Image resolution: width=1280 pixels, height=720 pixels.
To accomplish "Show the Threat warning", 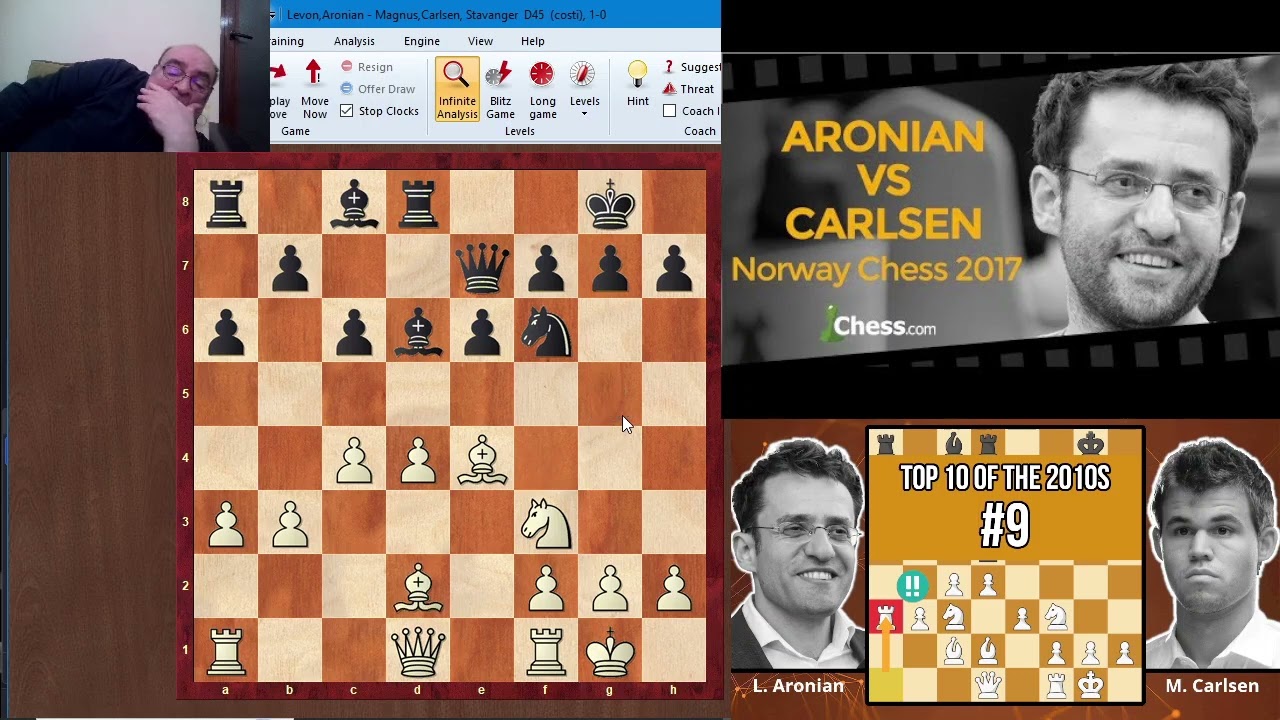I will point(689,89).
